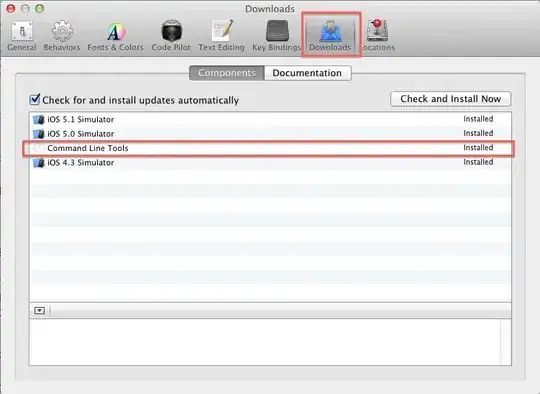
Task: Zoom the Downloads window with green button
Action: 40,9
